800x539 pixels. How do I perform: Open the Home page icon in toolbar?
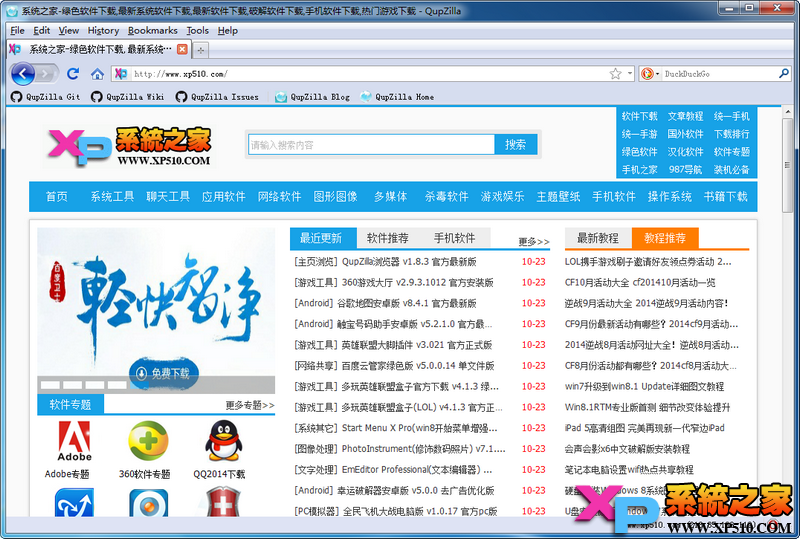[x=97, y=74]
